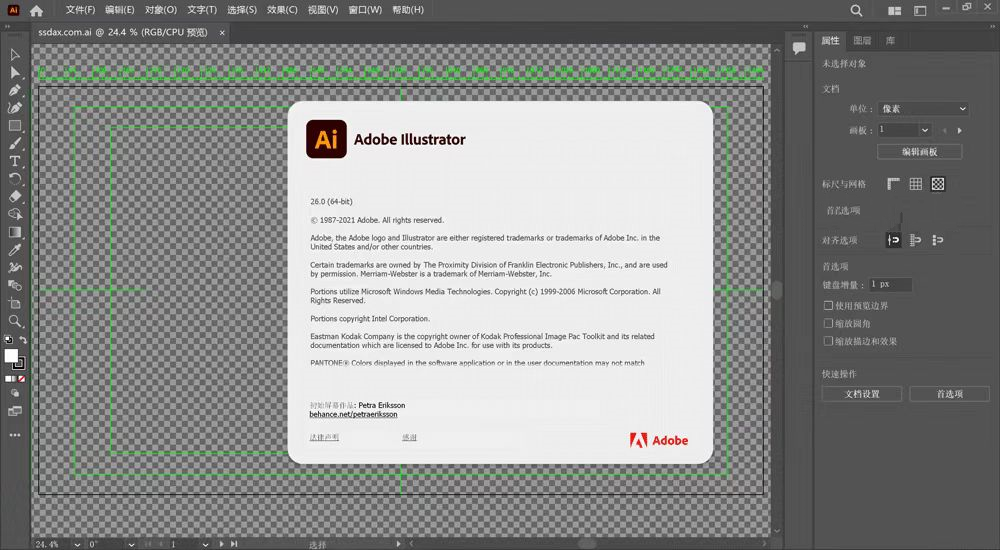Select the Gradient tool
Screen dimensions: 1000x550
pos(15,232)
